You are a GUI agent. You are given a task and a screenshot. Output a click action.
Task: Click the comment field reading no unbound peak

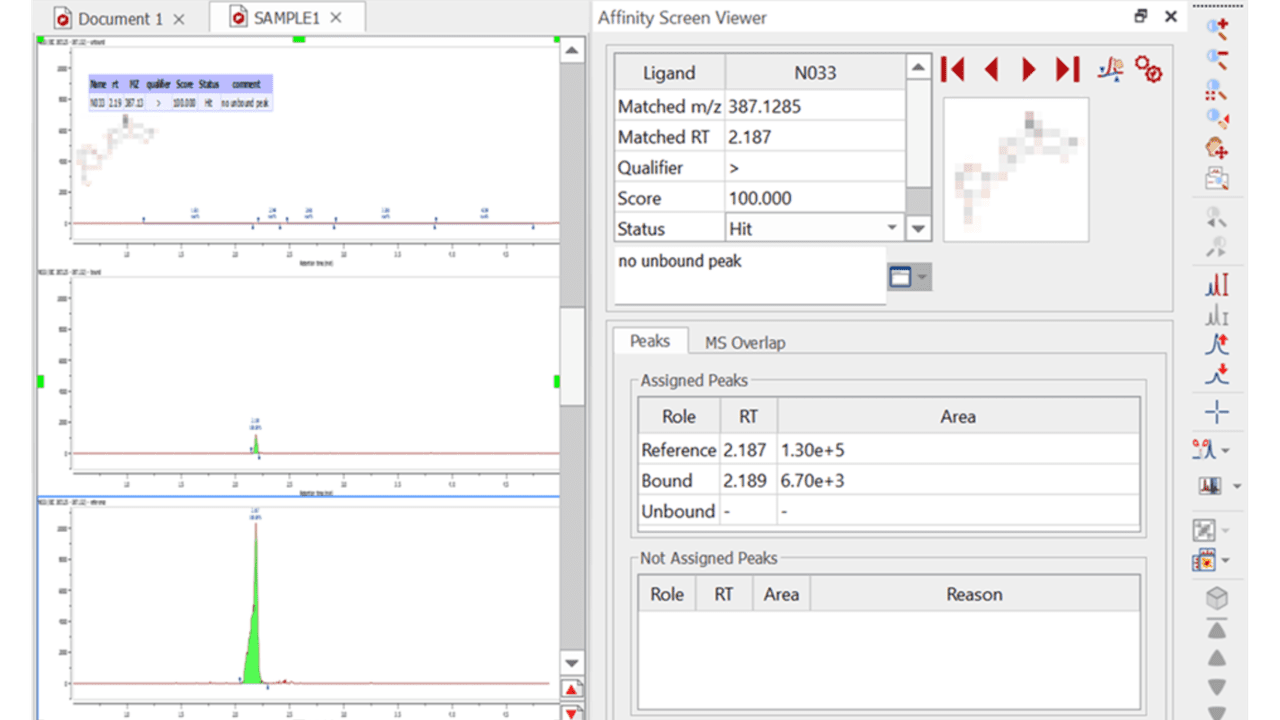750,276
